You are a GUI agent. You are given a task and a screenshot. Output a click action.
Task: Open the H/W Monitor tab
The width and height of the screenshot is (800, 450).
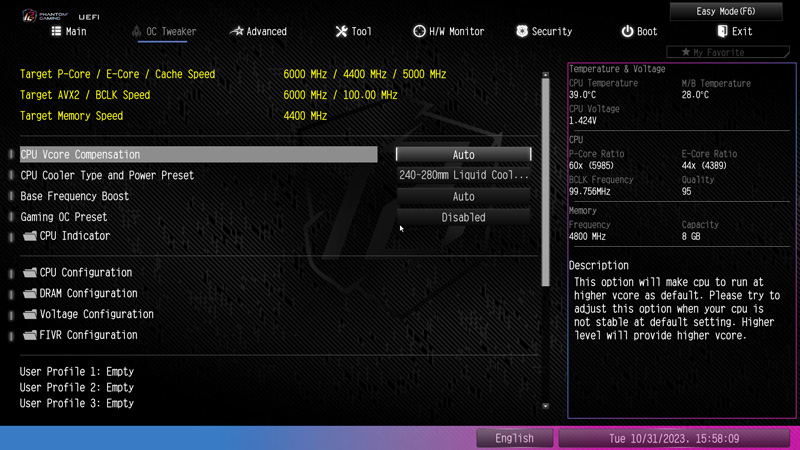(448, 32)
